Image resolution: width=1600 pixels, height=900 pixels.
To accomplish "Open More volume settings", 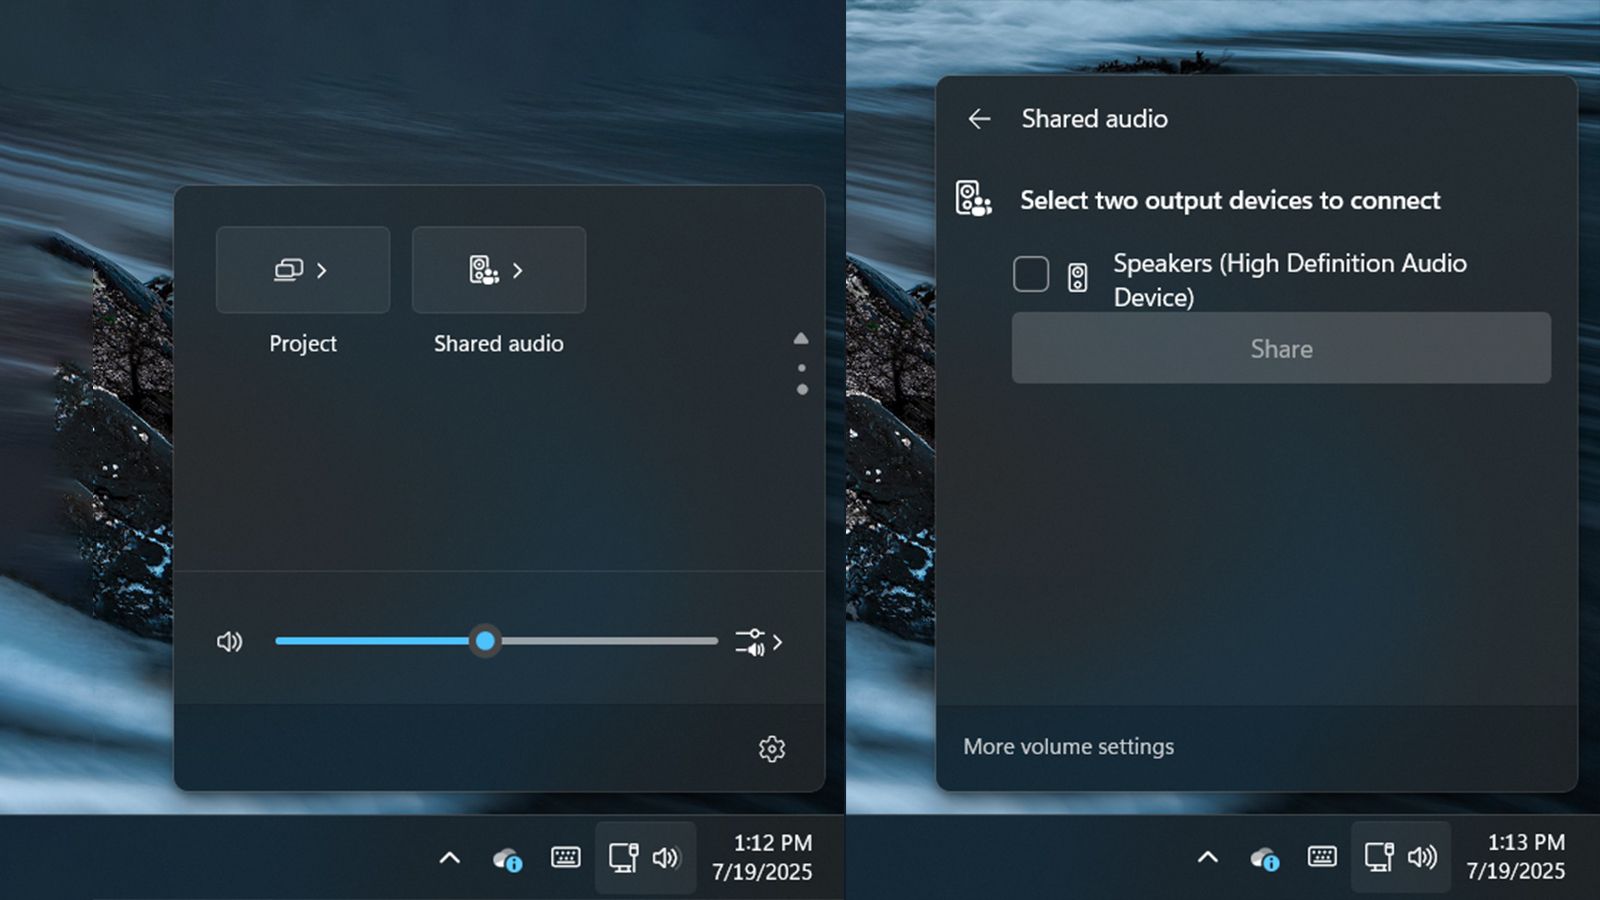I will pyautogui.click(x=1067, y=746).
